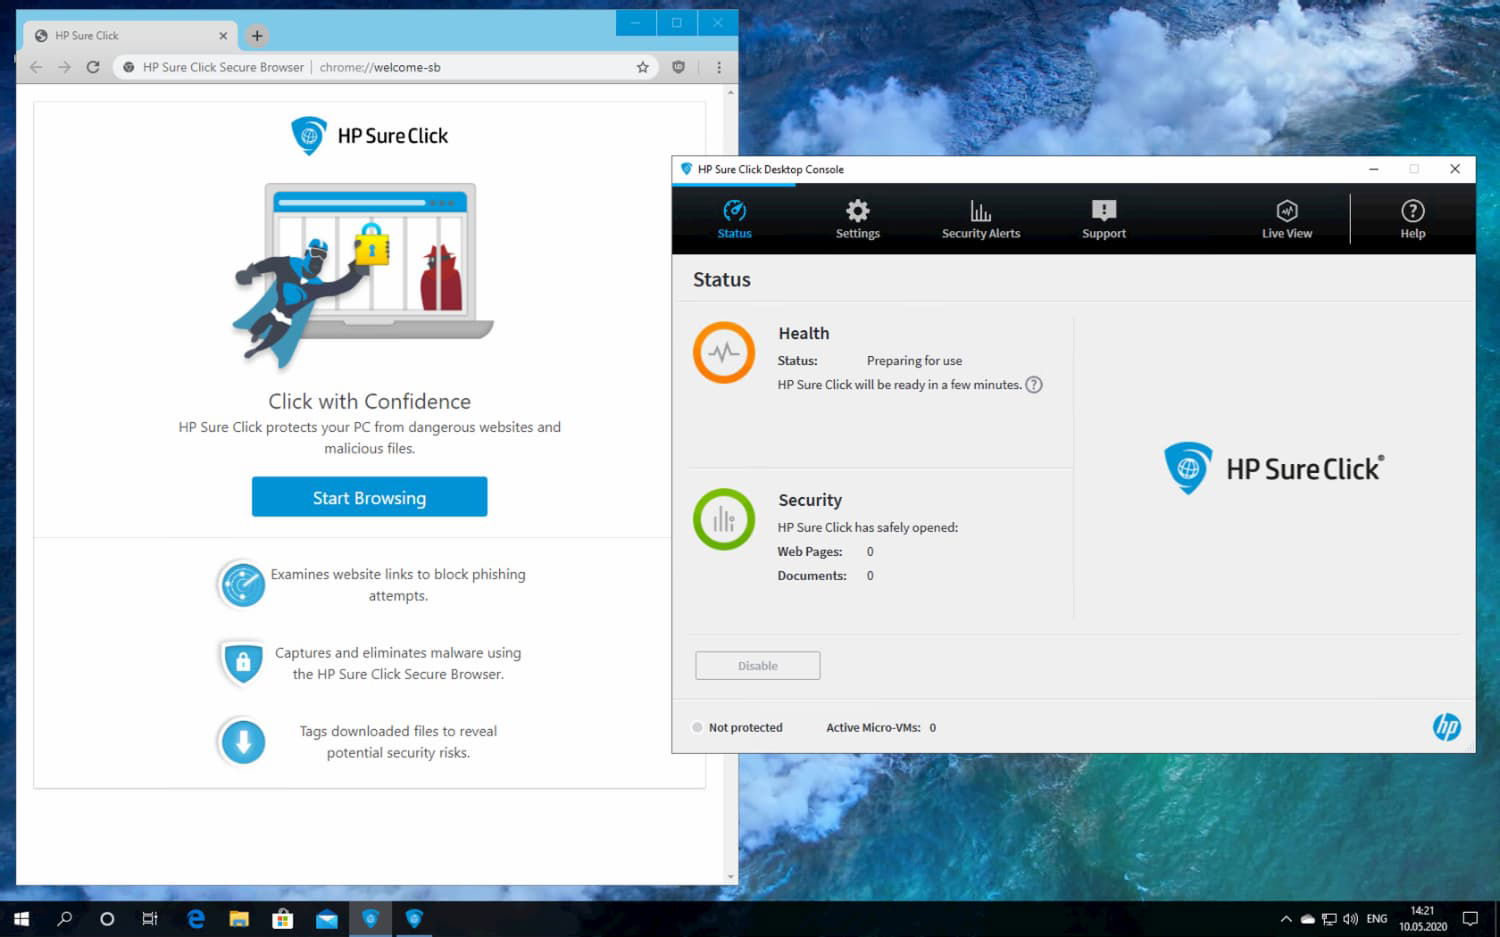Expand hidden system tray icons
Image resolution: width=1500 pixels, height=937 pixels.
coord(1286,918)
